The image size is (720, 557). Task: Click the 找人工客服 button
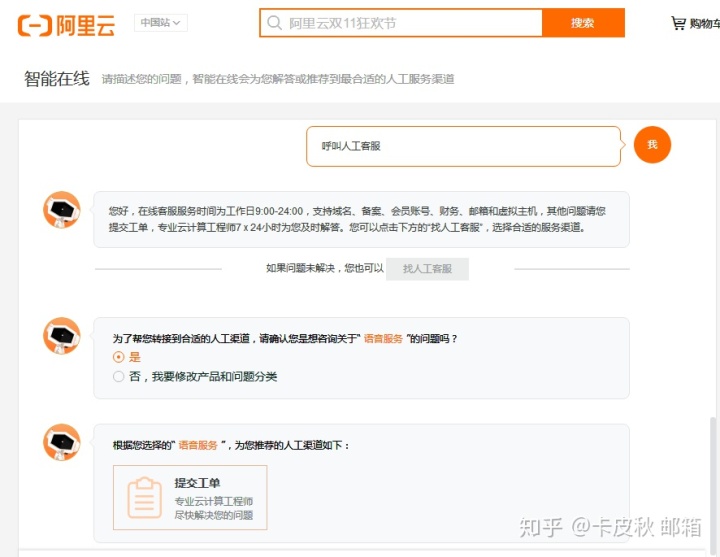point(427,268)
